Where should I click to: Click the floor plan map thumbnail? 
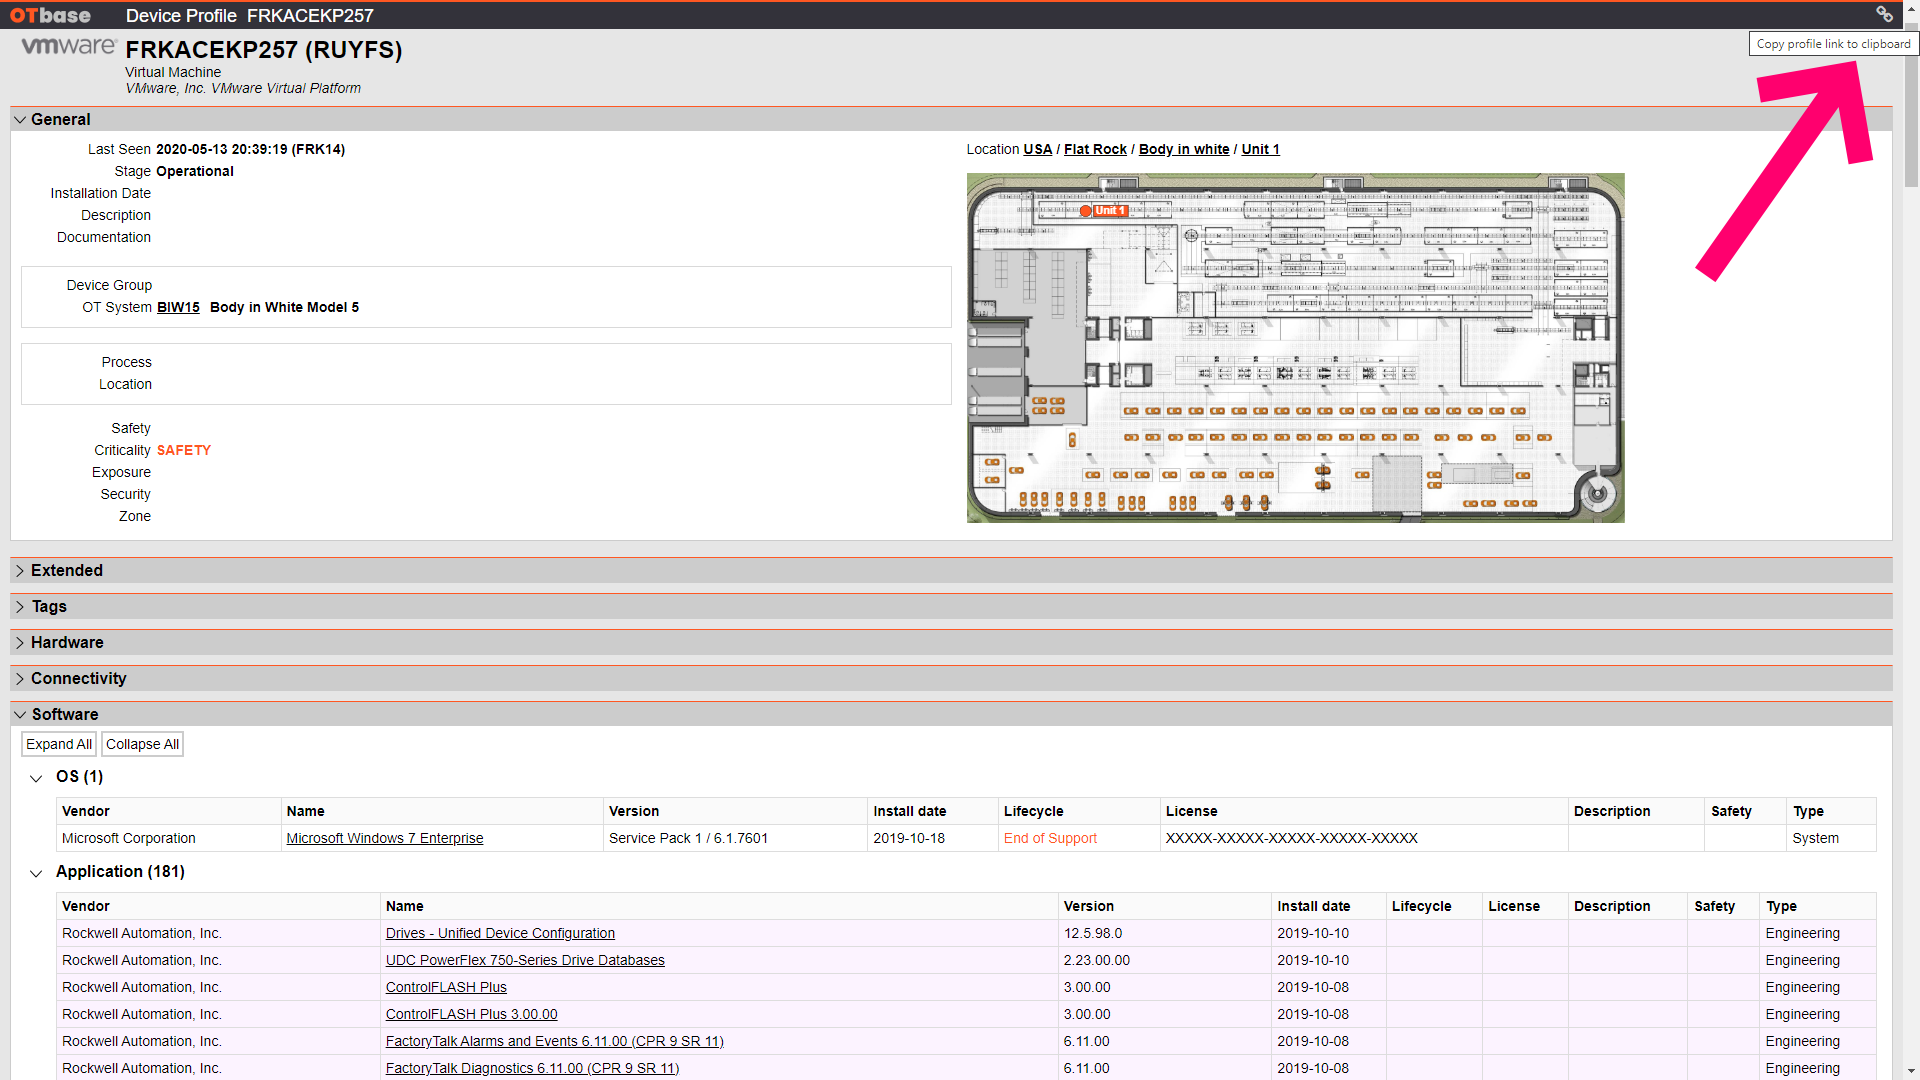click(1295, 348)
